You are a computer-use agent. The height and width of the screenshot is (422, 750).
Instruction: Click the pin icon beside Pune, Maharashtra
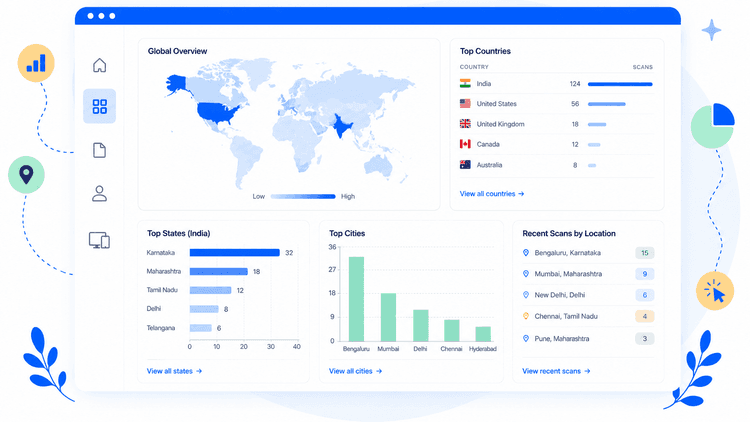coord(526,338)
